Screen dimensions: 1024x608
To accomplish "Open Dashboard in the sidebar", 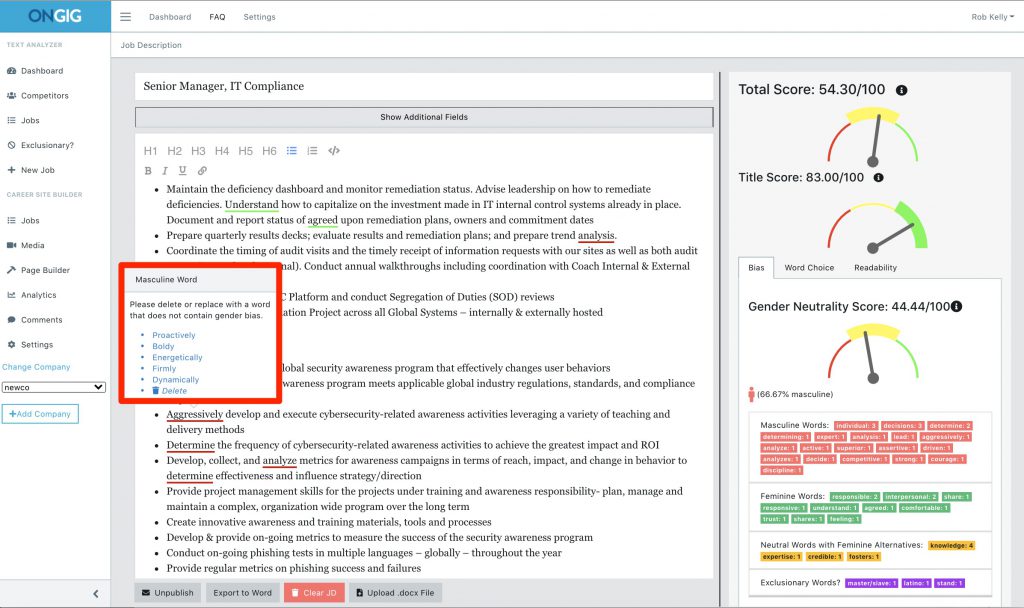I will 35,71.
